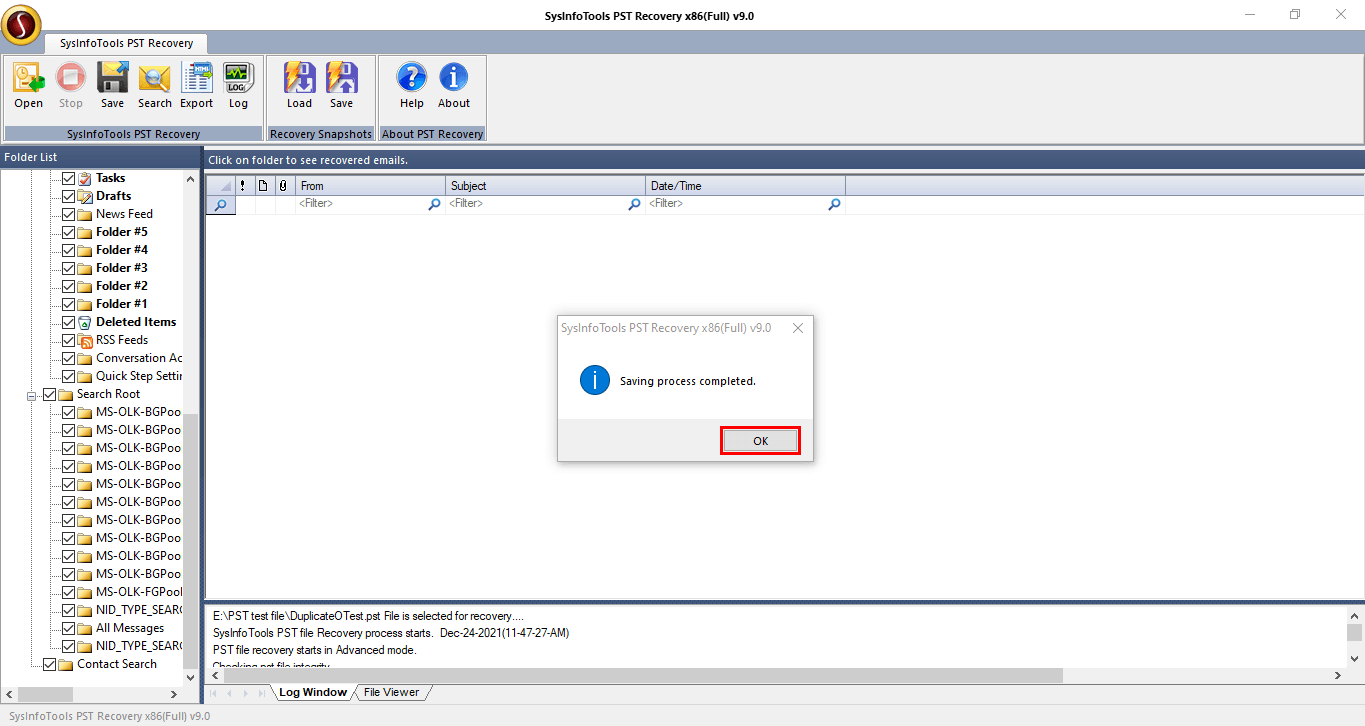Click the attachment paperclip column header icon
The image size is (1365, 726).
click(x=283, y=185)
